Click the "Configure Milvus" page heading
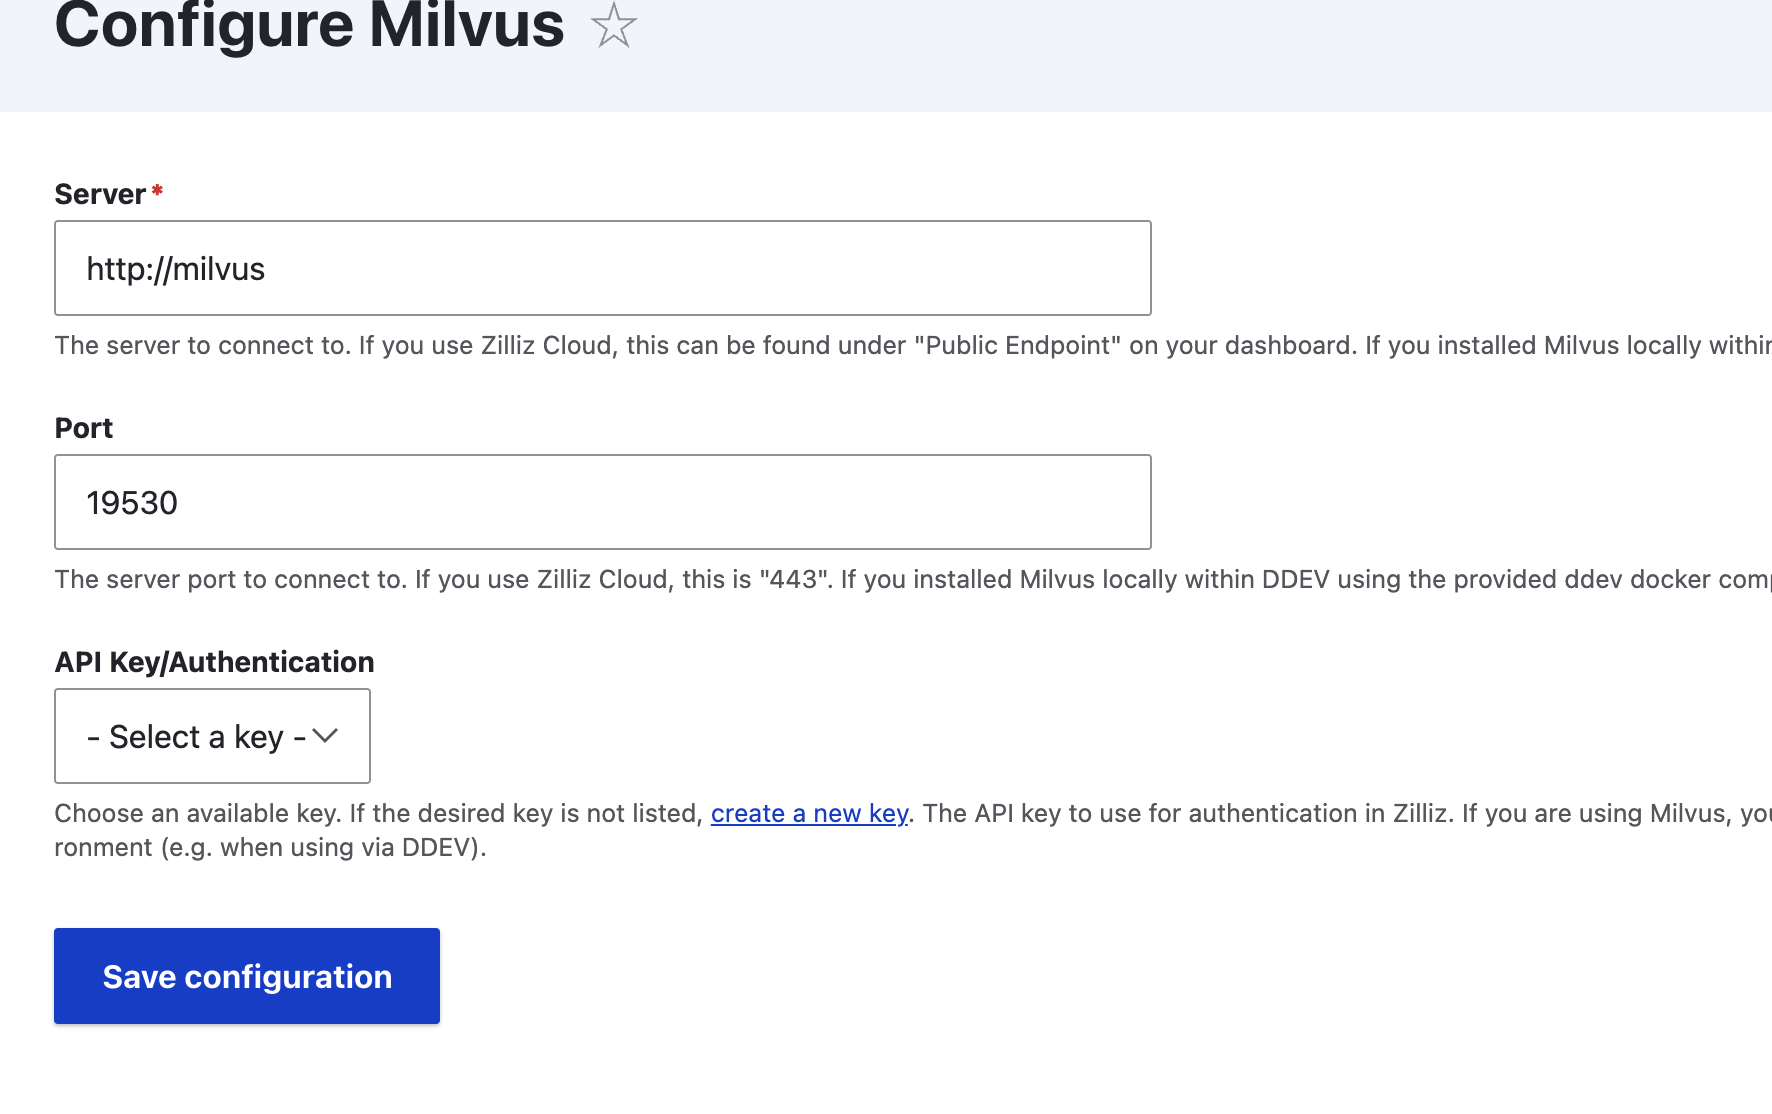This screenshot has height=1114, width=1772. [309, 25]
